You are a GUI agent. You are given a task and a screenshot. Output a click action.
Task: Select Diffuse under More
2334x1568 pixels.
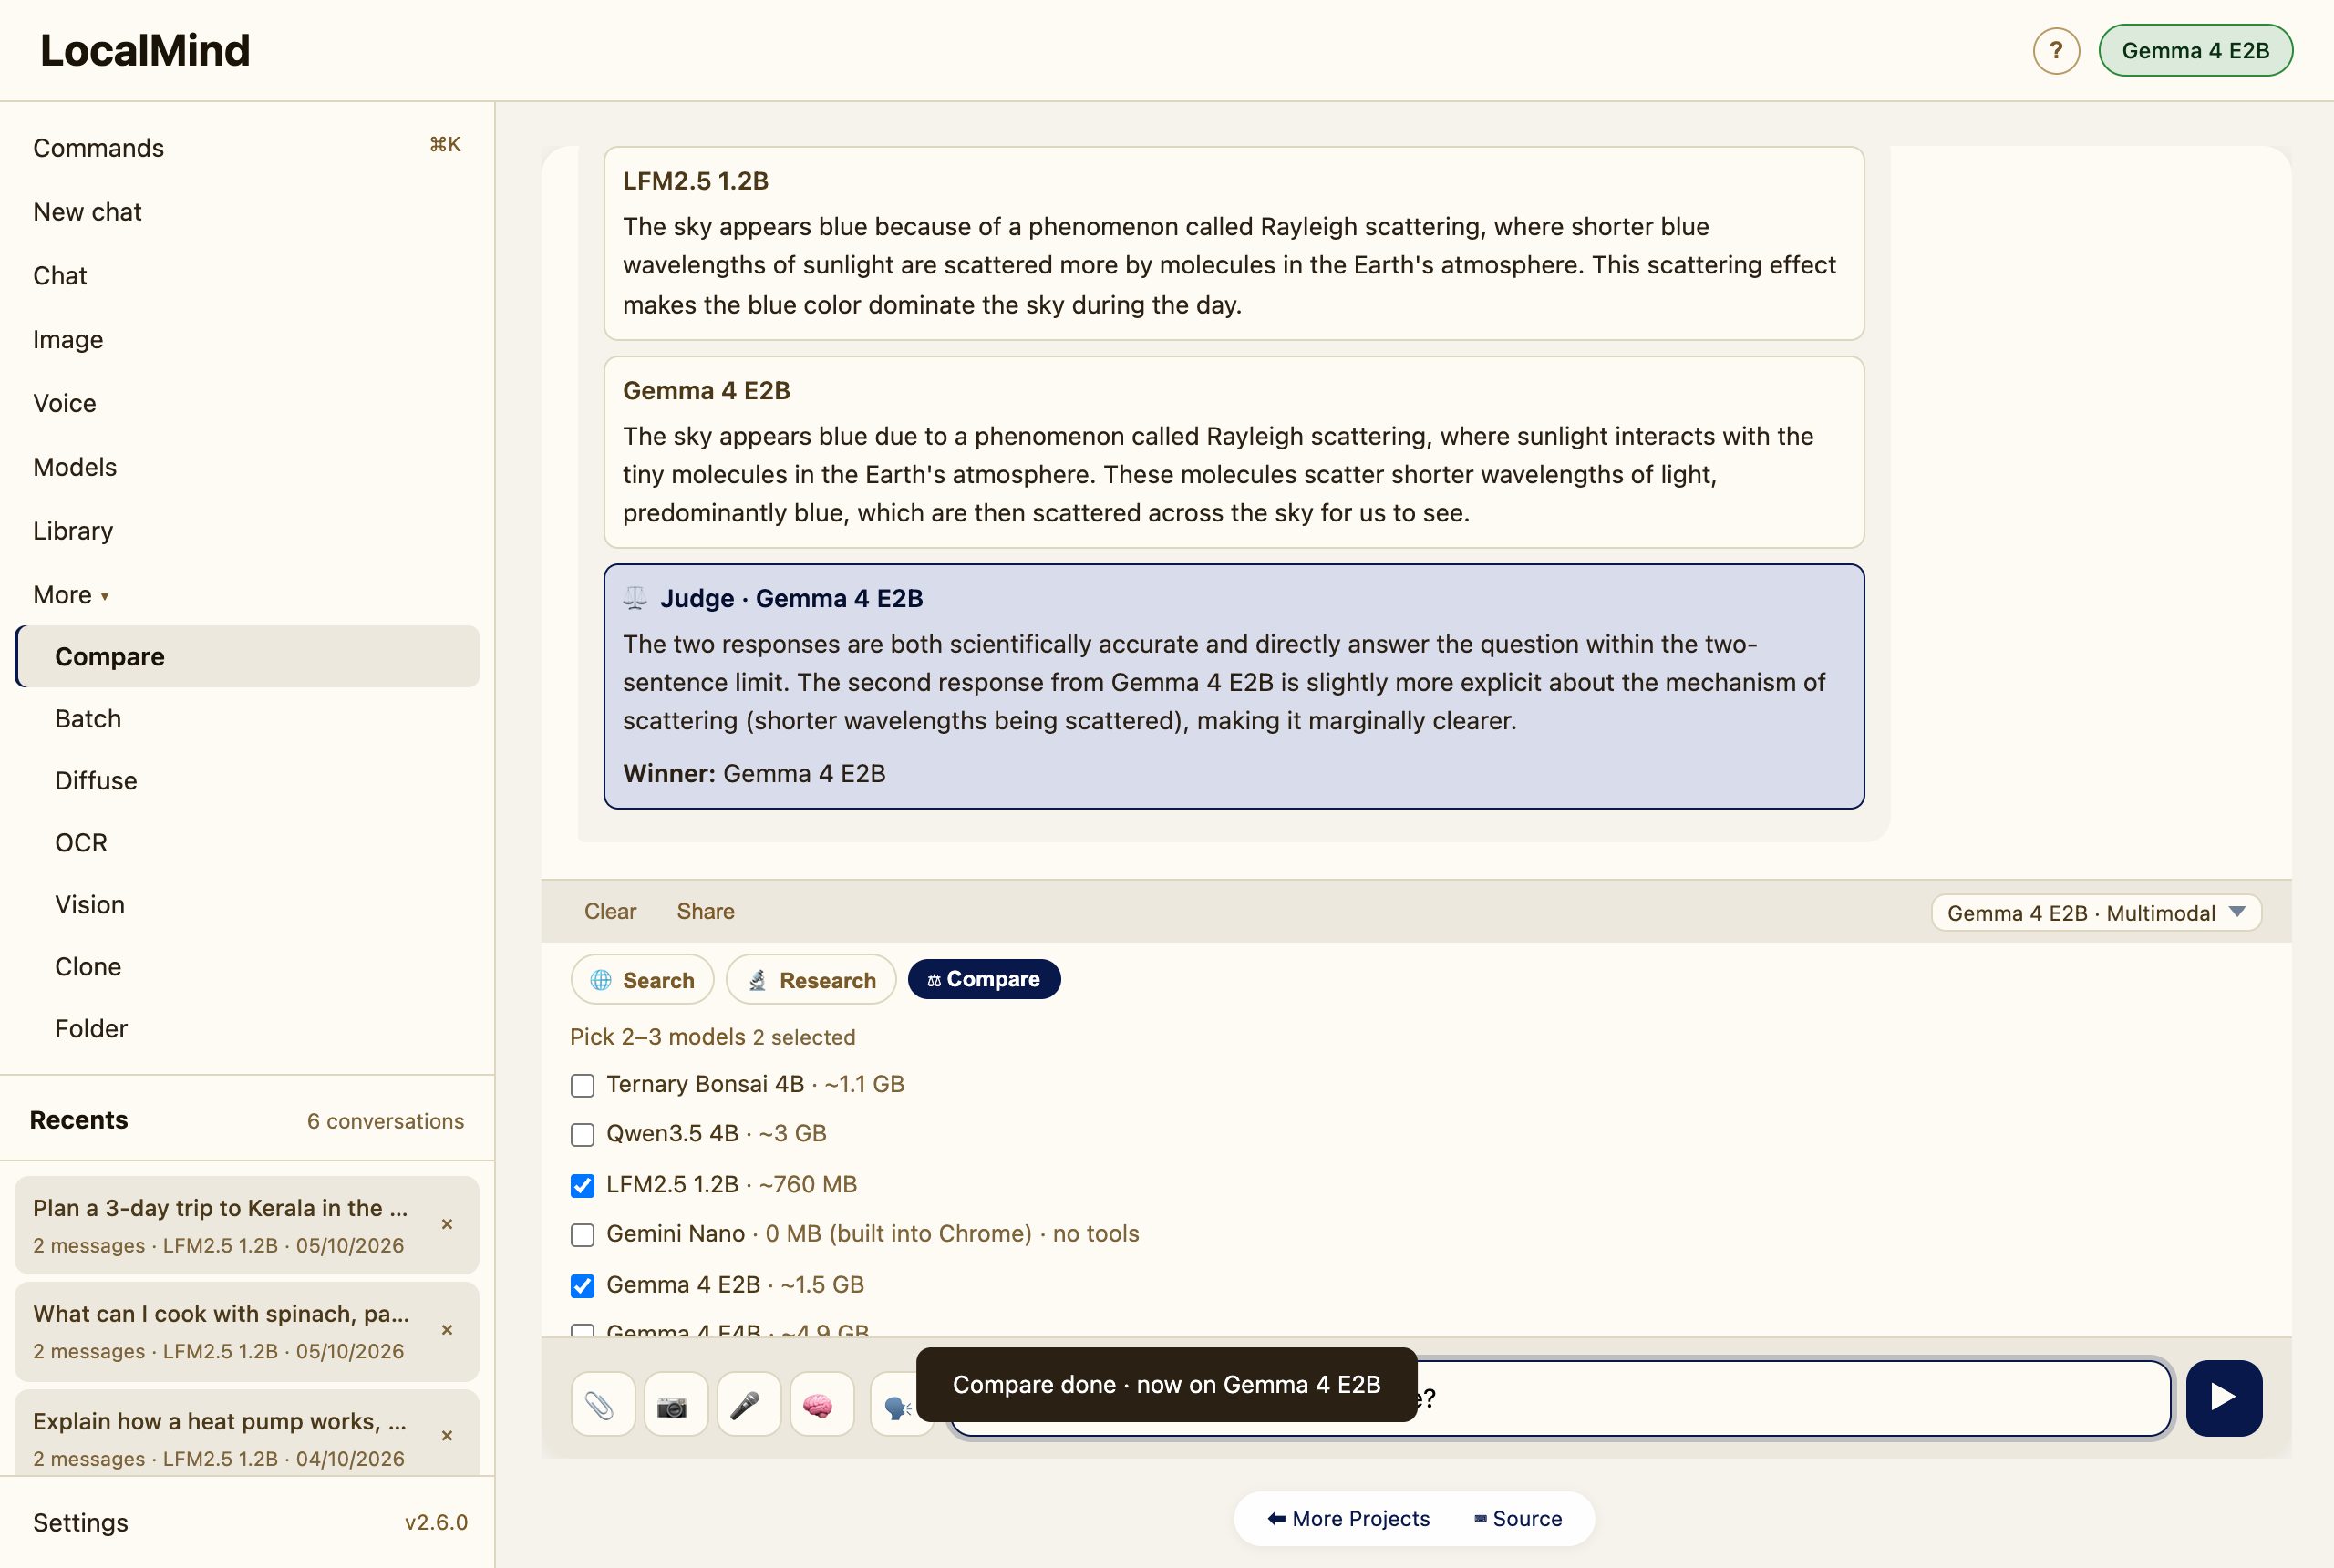(x=247, y=781)
